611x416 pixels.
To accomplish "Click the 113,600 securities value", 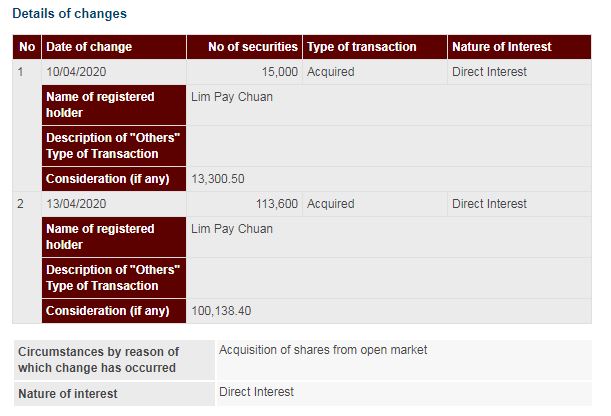I will click(x=276, y=204).
